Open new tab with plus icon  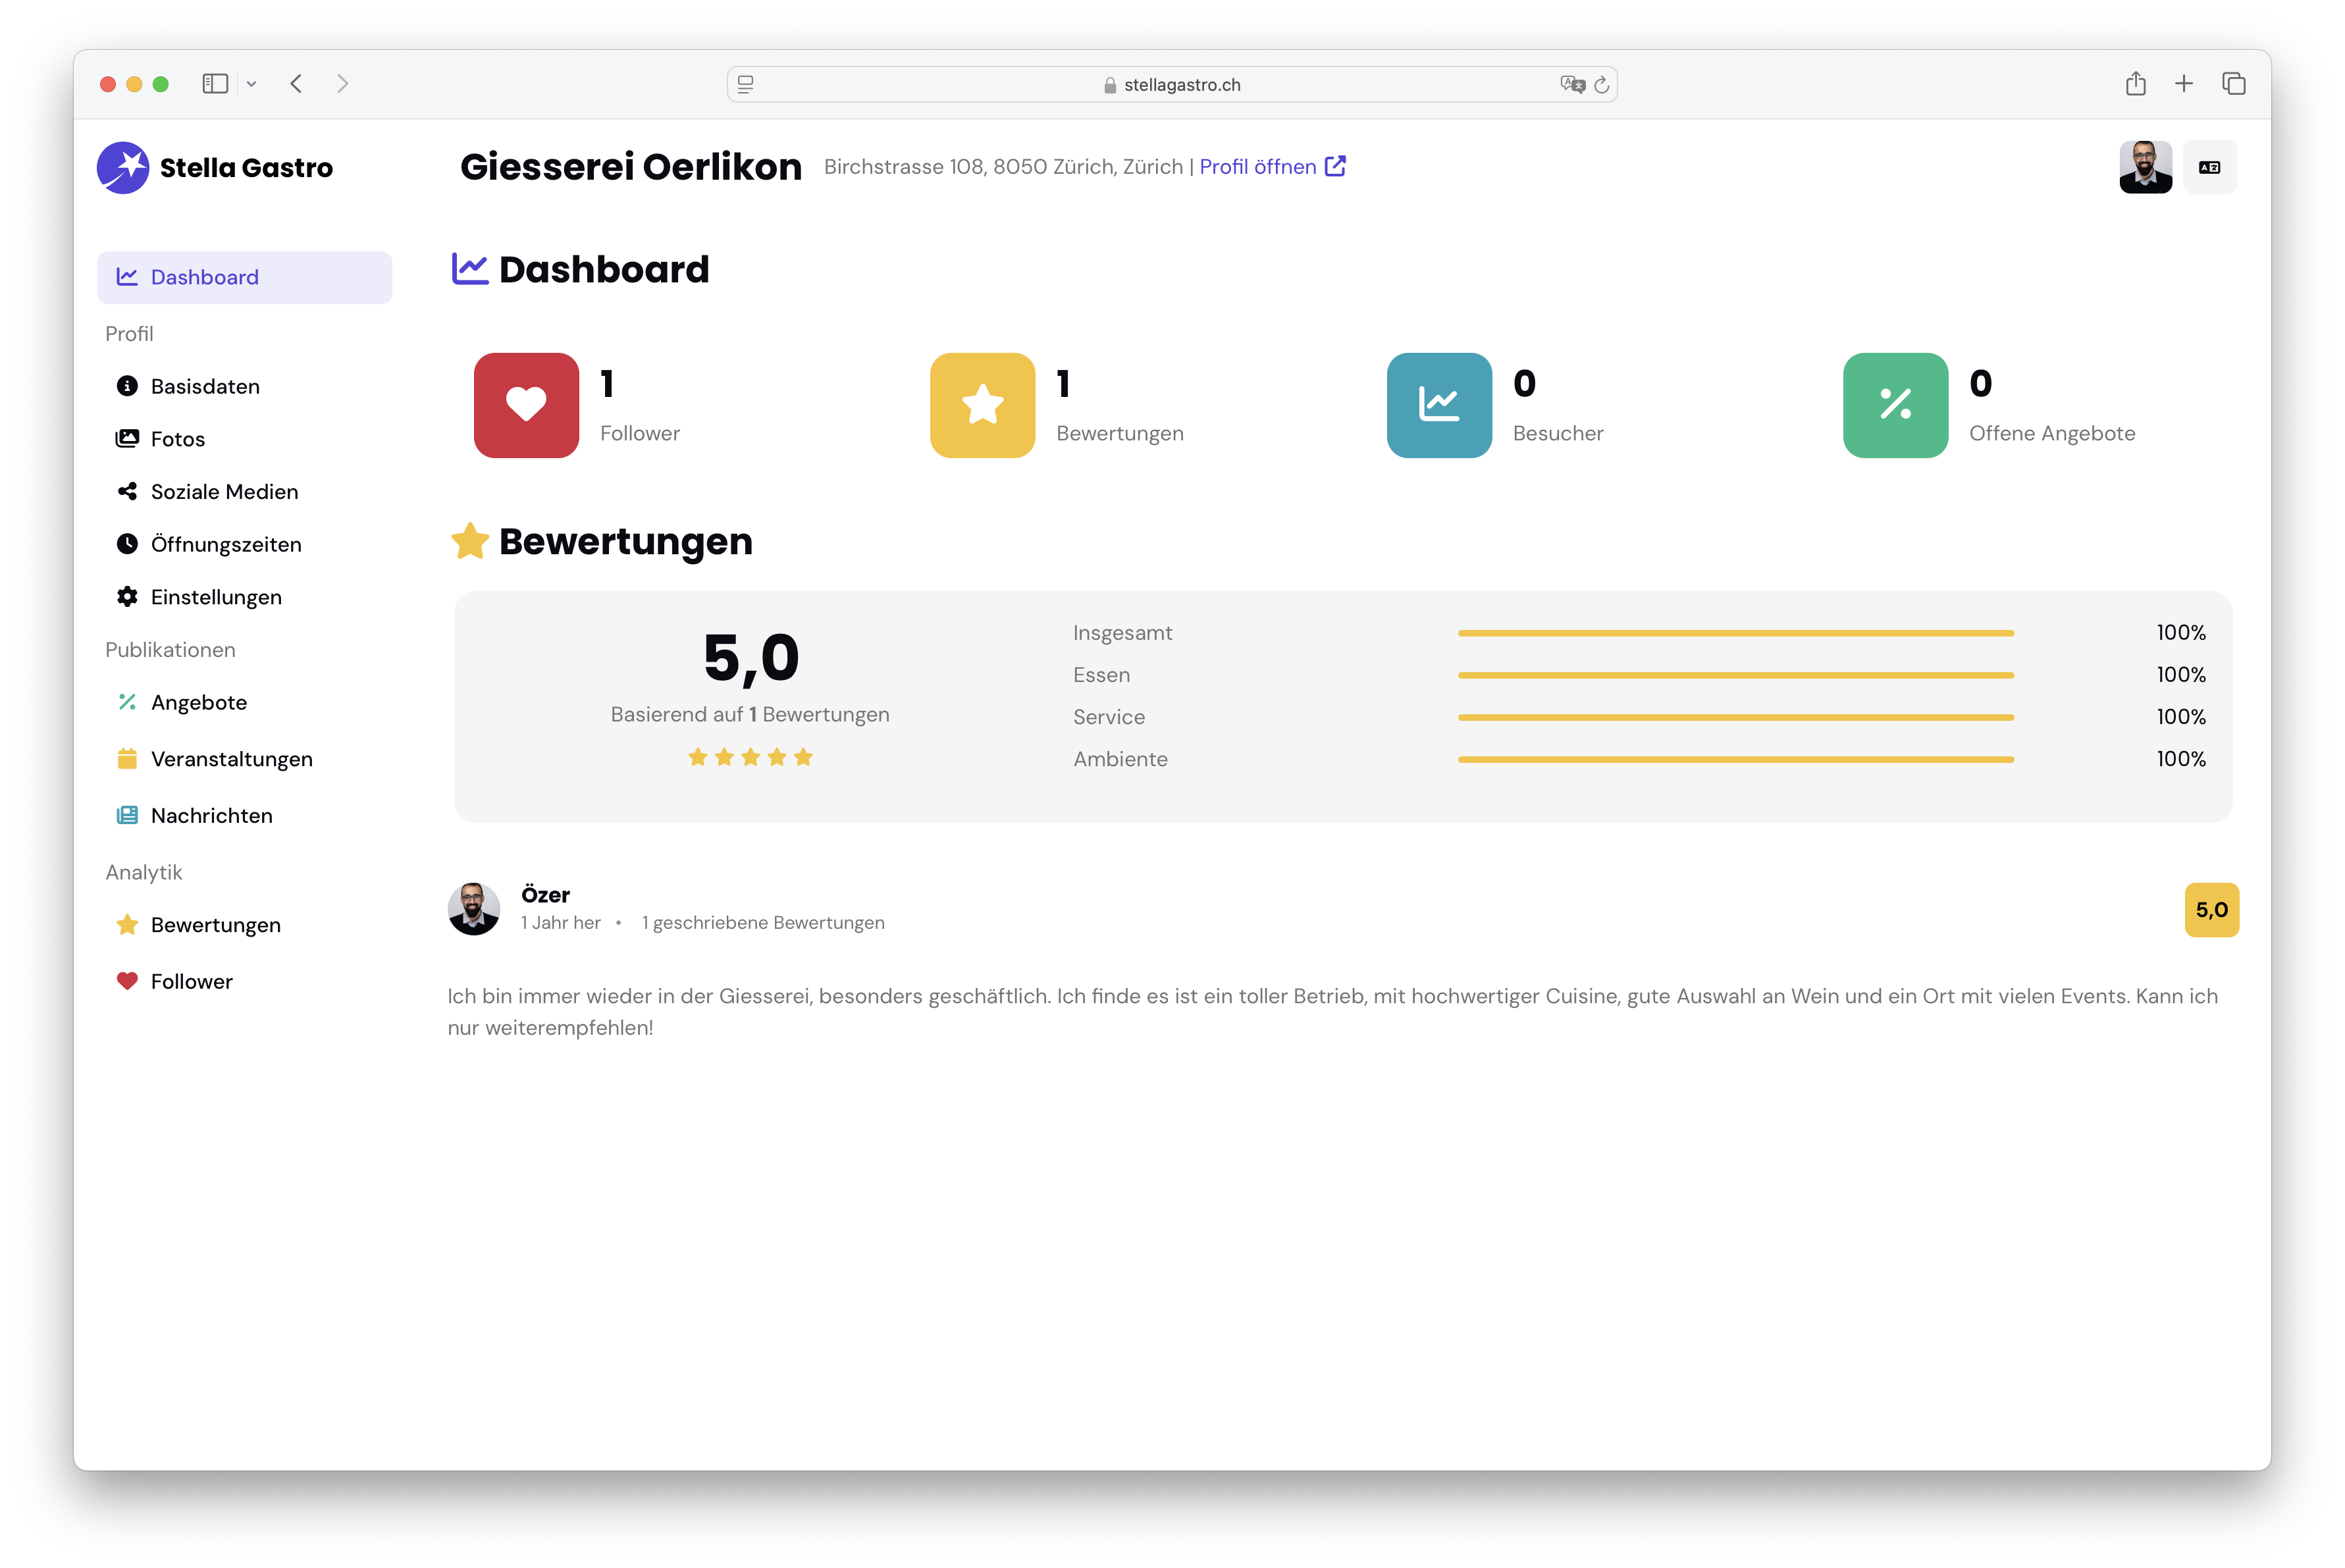[2184, 84]
